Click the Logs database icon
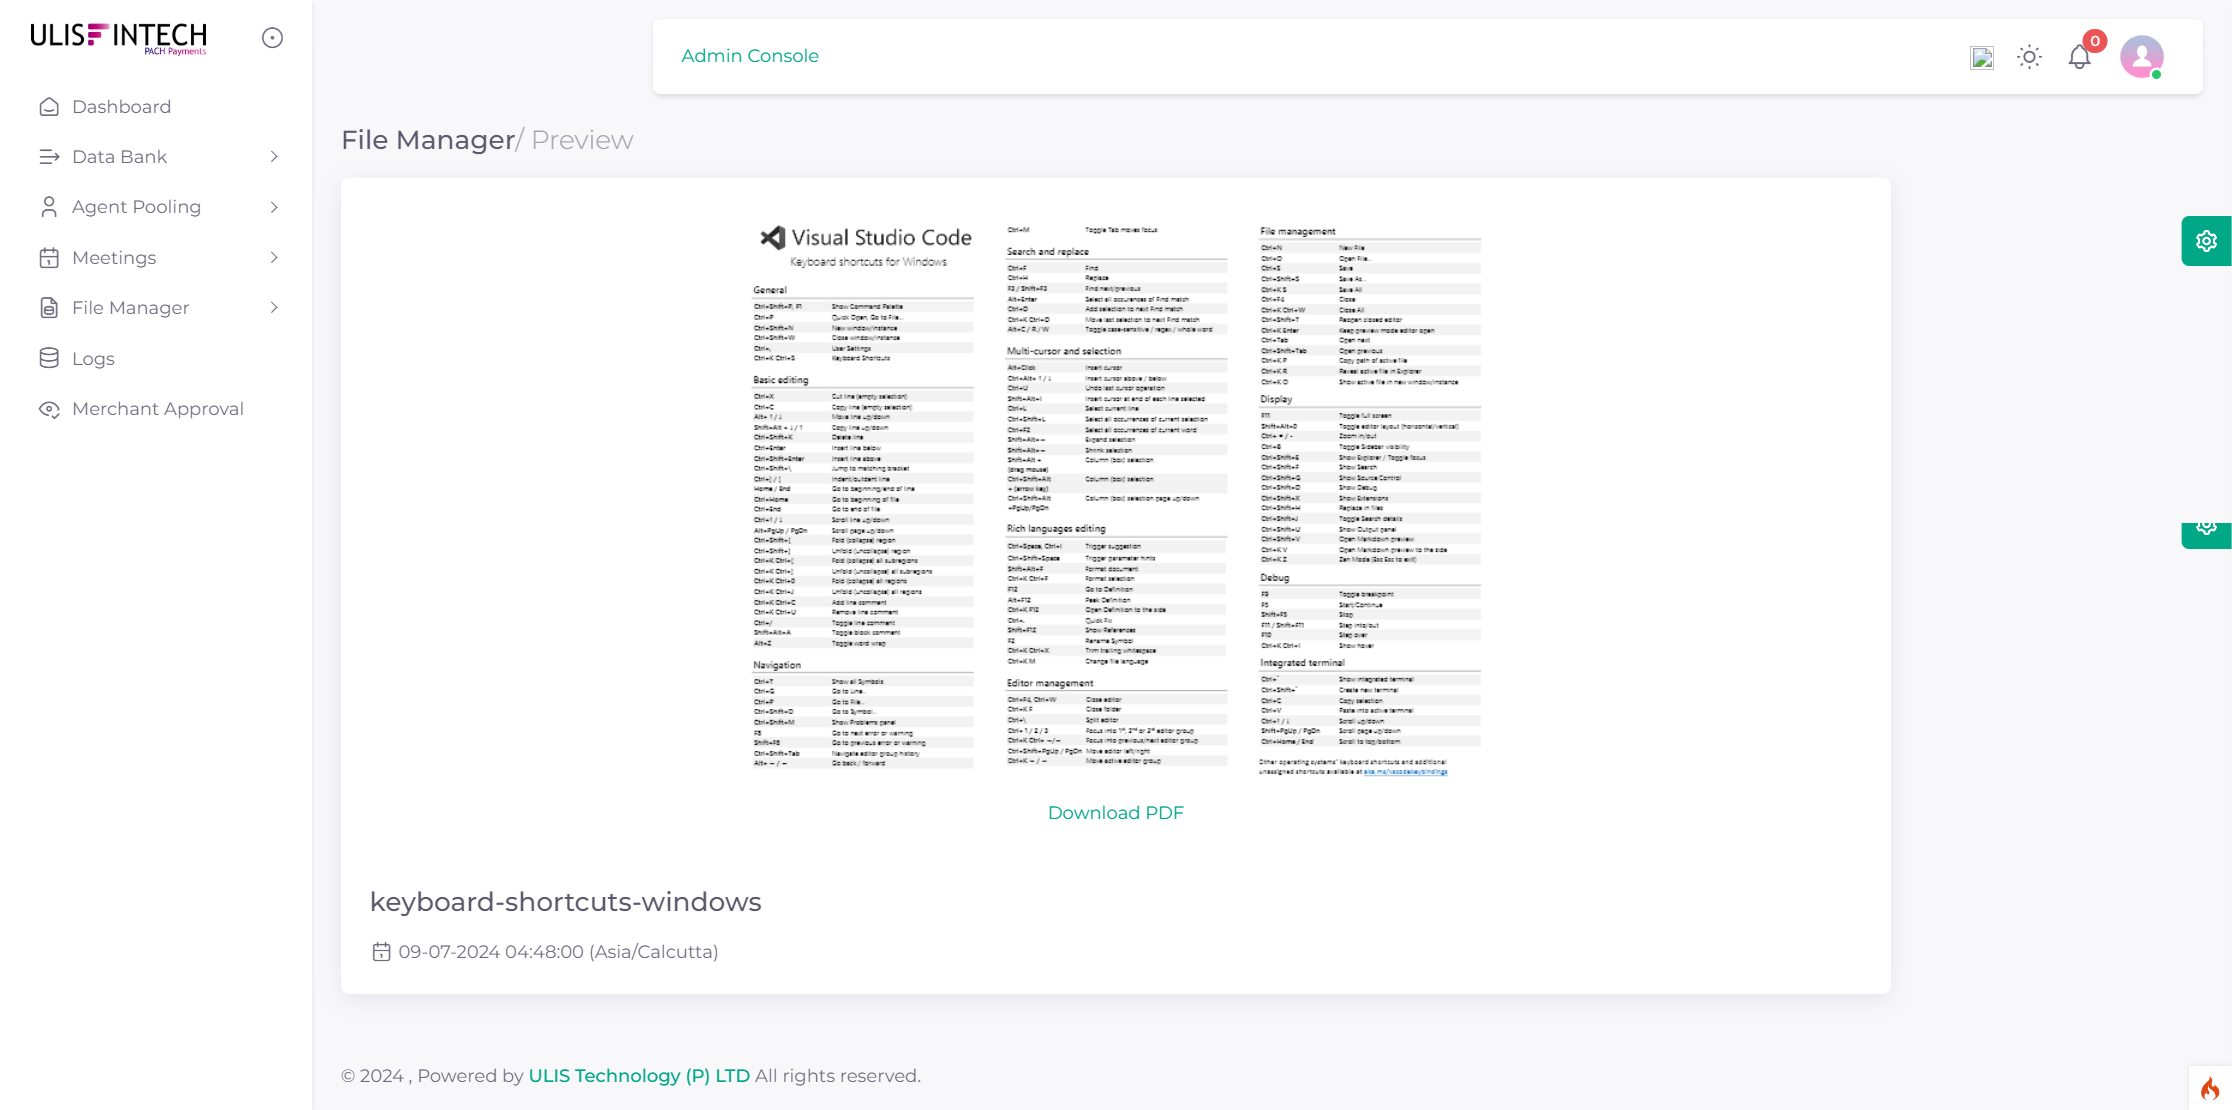The height and width of the screenshot is (1110, 2232). point(49,358)
